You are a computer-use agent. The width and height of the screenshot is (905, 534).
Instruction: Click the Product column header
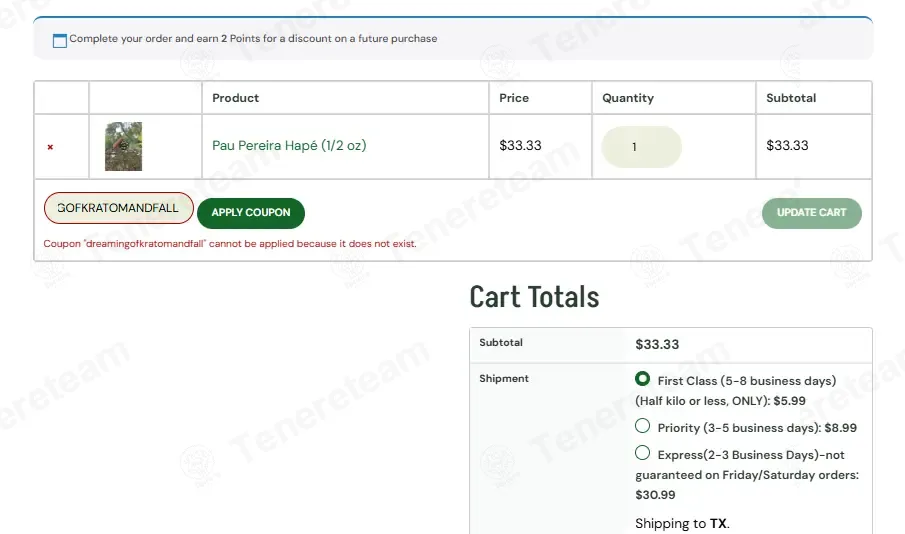tap(235, 98)
